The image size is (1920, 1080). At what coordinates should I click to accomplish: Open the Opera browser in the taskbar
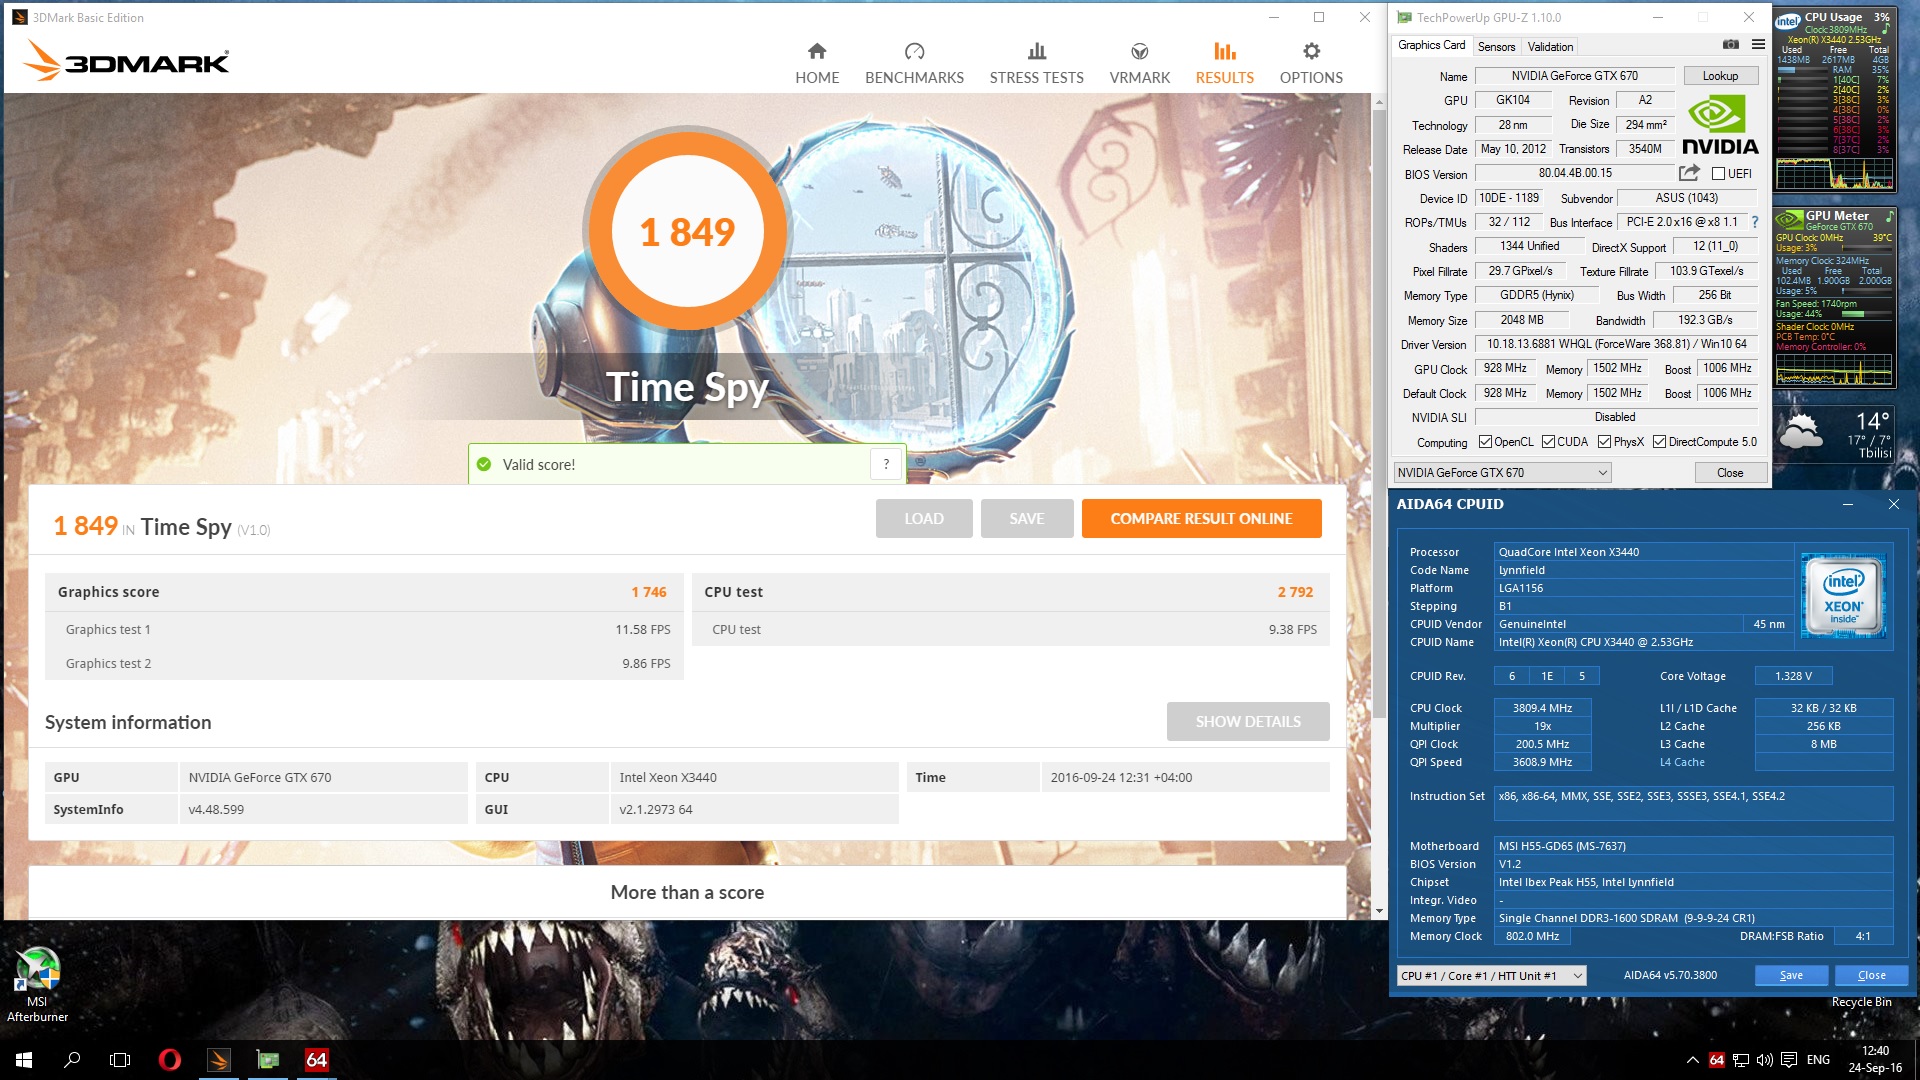[170, 1060]
